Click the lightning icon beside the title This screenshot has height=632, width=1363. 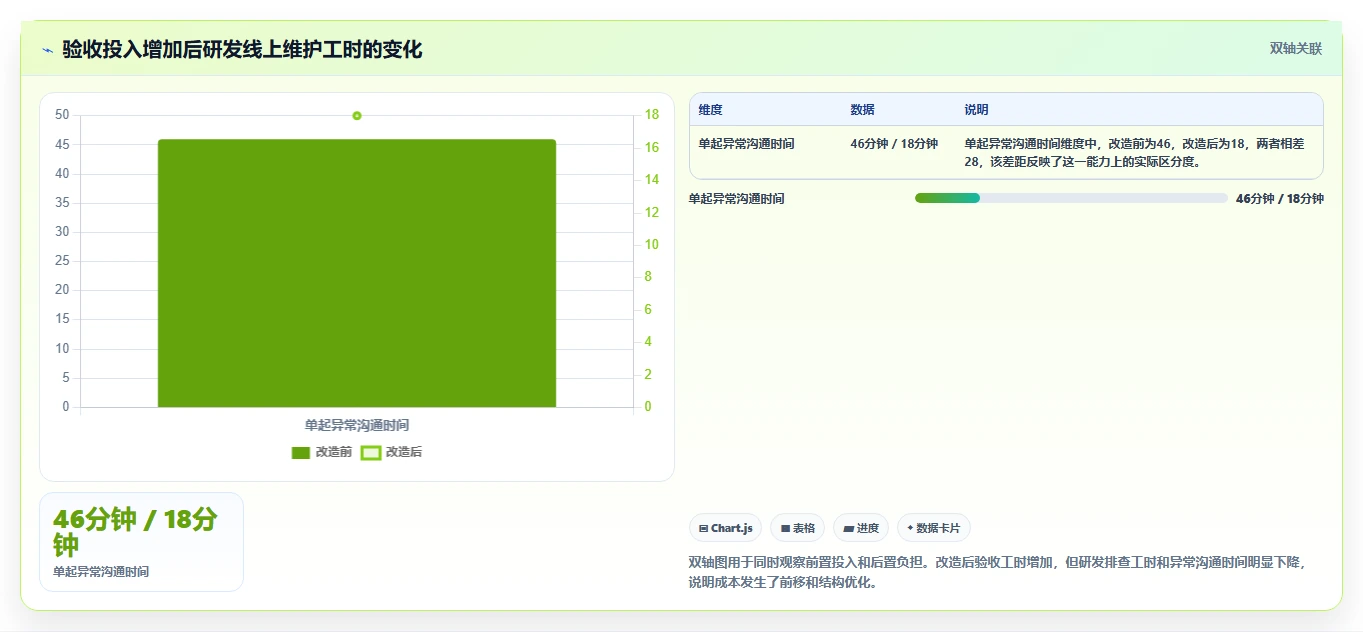pyautogui.click(x=47, y=50)
